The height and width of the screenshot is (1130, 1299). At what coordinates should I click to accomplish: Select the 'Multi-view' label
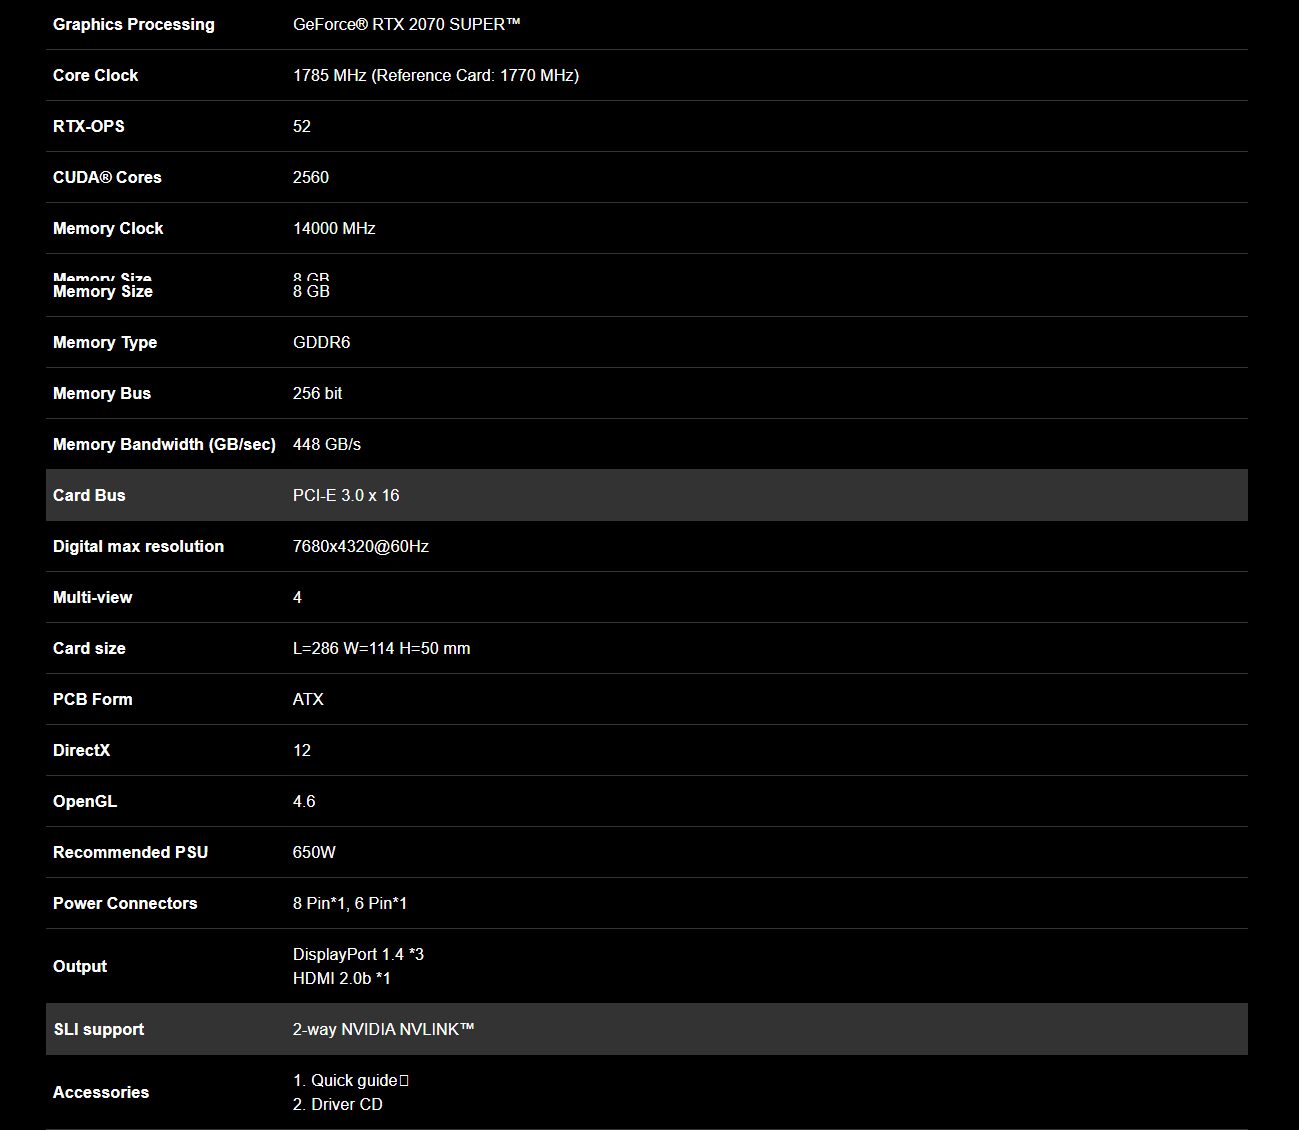click(92, 597)
